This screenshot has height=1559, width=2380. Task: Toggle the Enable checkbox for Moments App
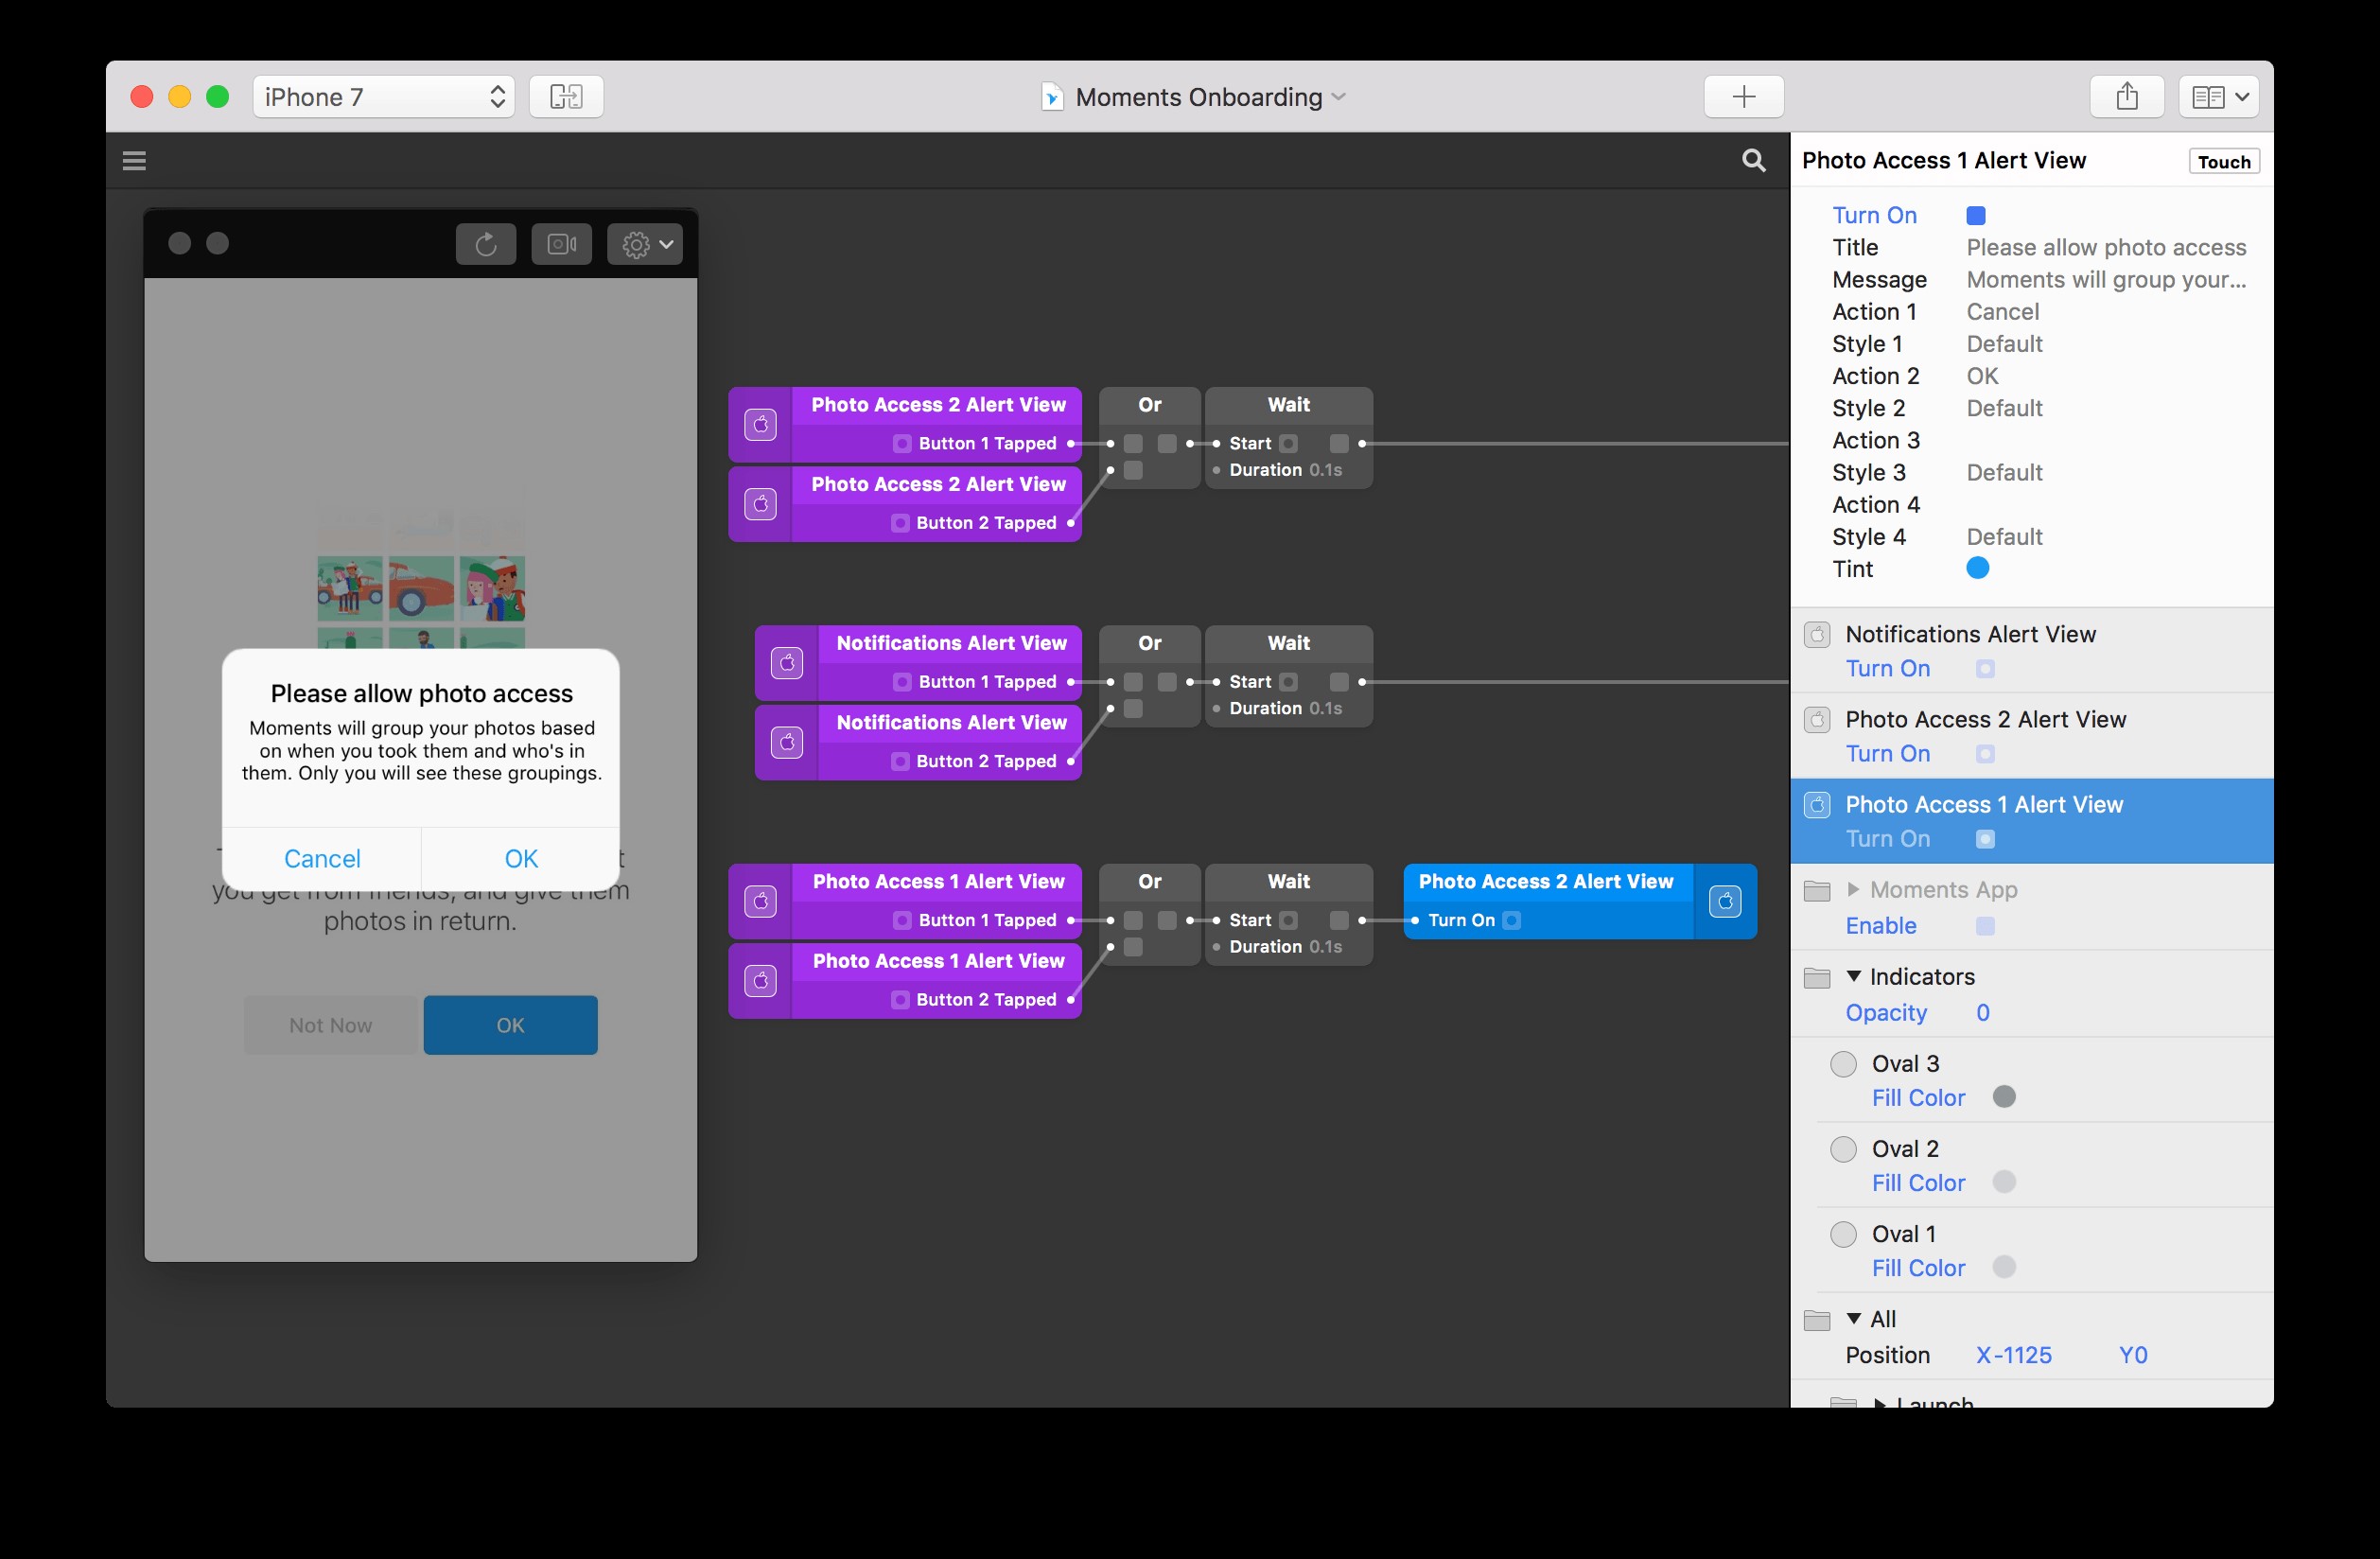tap(1985, 926)
